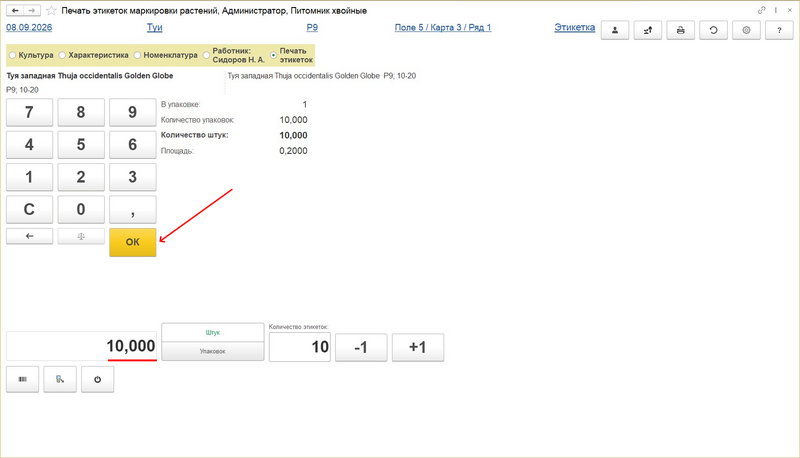800x458 pixels.
Task: Tap keypad digit 8
Action: tap(81, 112)
